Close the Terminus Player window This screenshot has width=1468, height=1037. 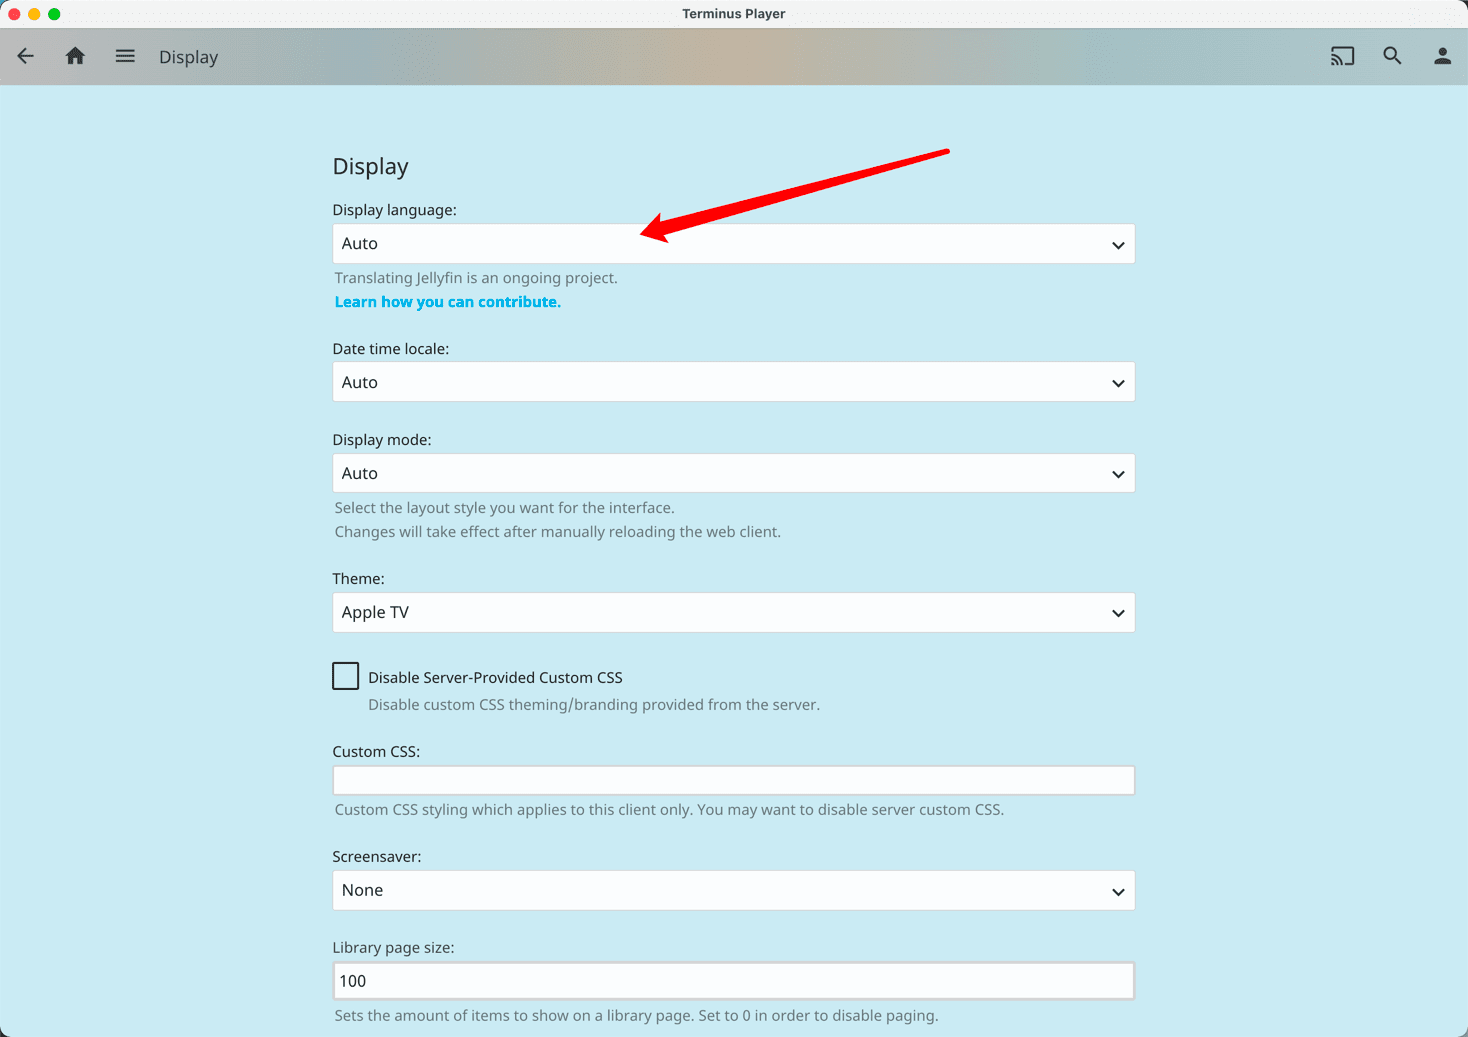point(14,14)
